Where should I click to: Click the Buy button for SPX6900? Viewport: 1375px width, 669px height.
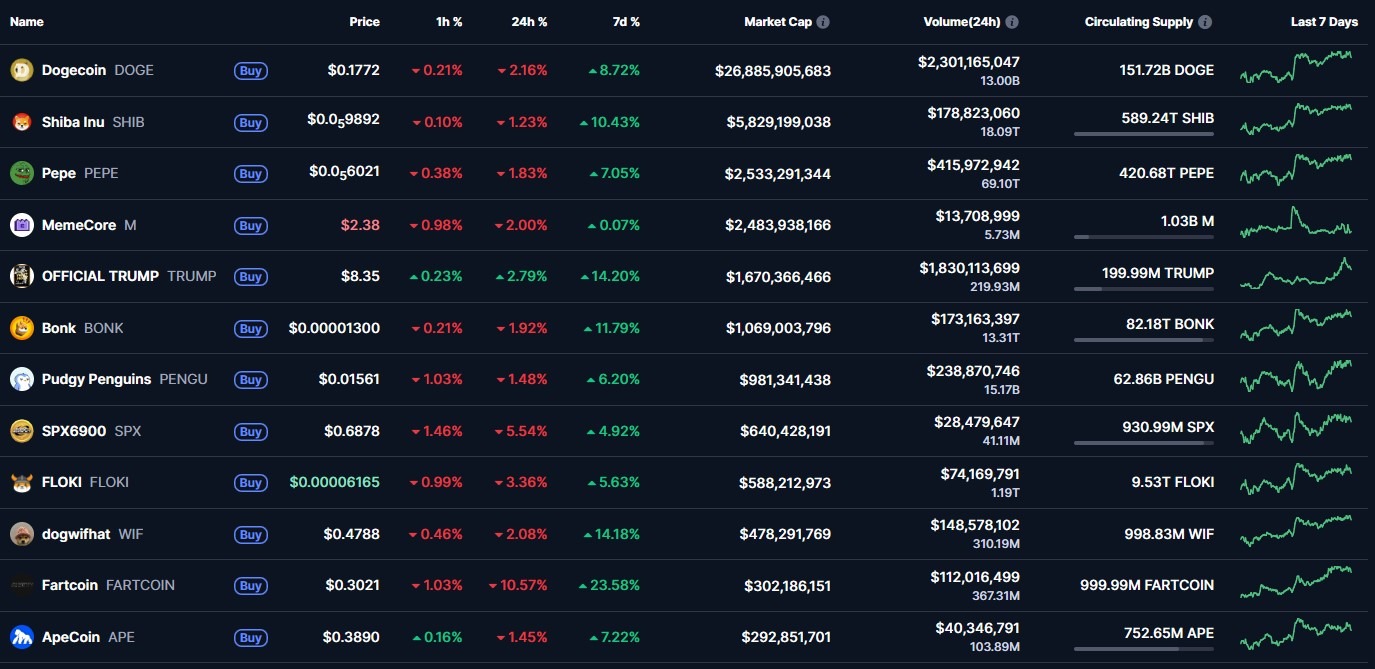[251, 431]
